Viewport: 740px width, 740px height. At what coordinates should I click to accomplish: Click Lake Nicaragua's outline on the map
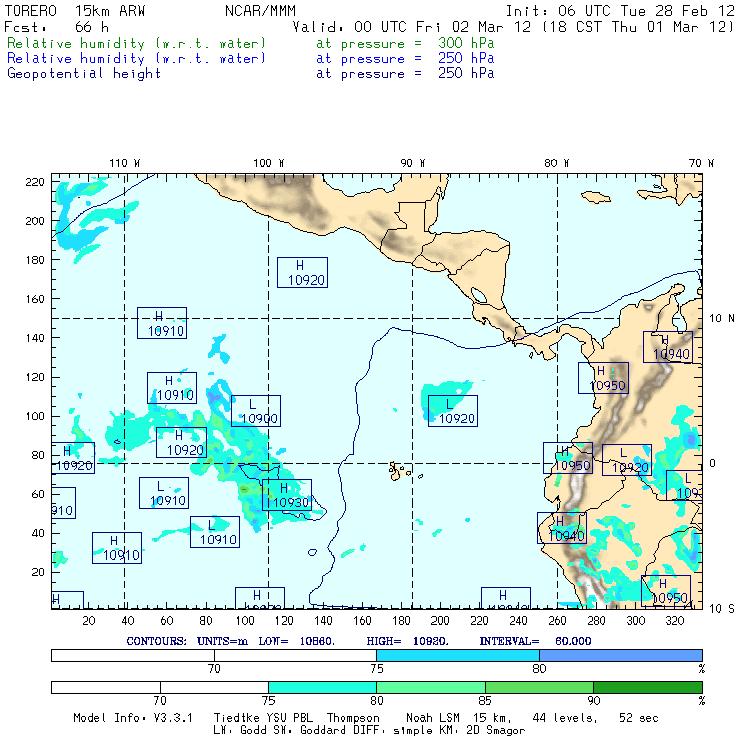(479, 295)
